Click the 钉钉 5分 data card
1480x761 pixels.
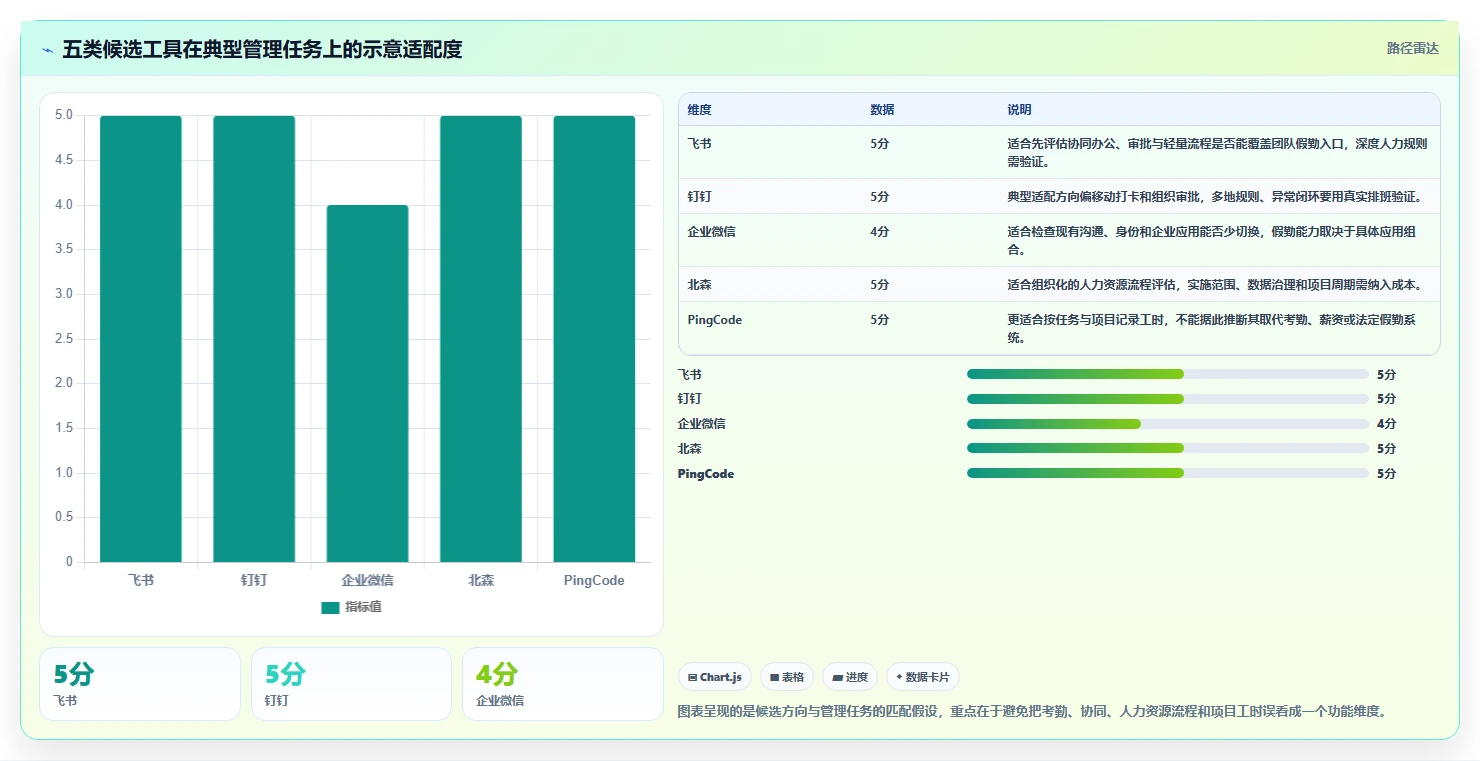click(x=351, y=684)
